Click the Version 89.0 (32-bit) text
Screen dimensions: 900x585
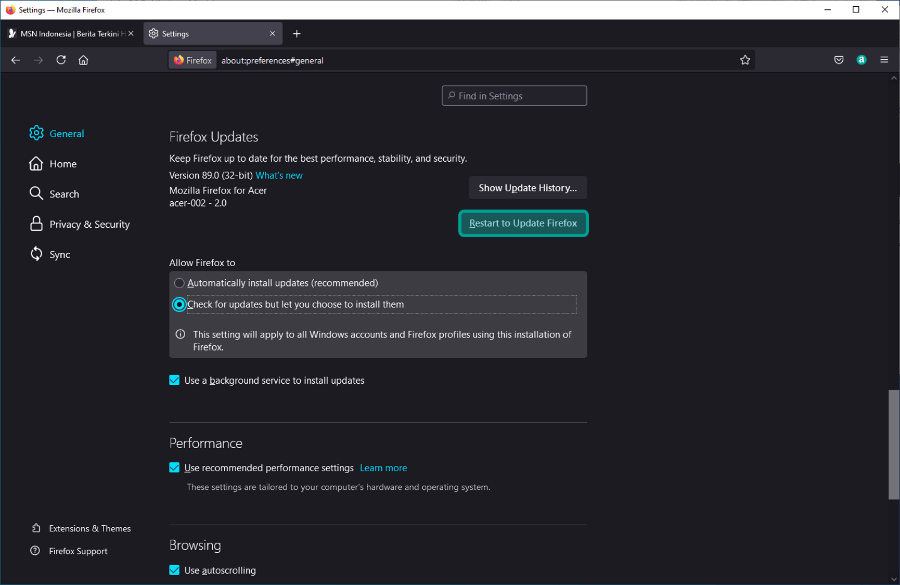[x=211, y=175]
